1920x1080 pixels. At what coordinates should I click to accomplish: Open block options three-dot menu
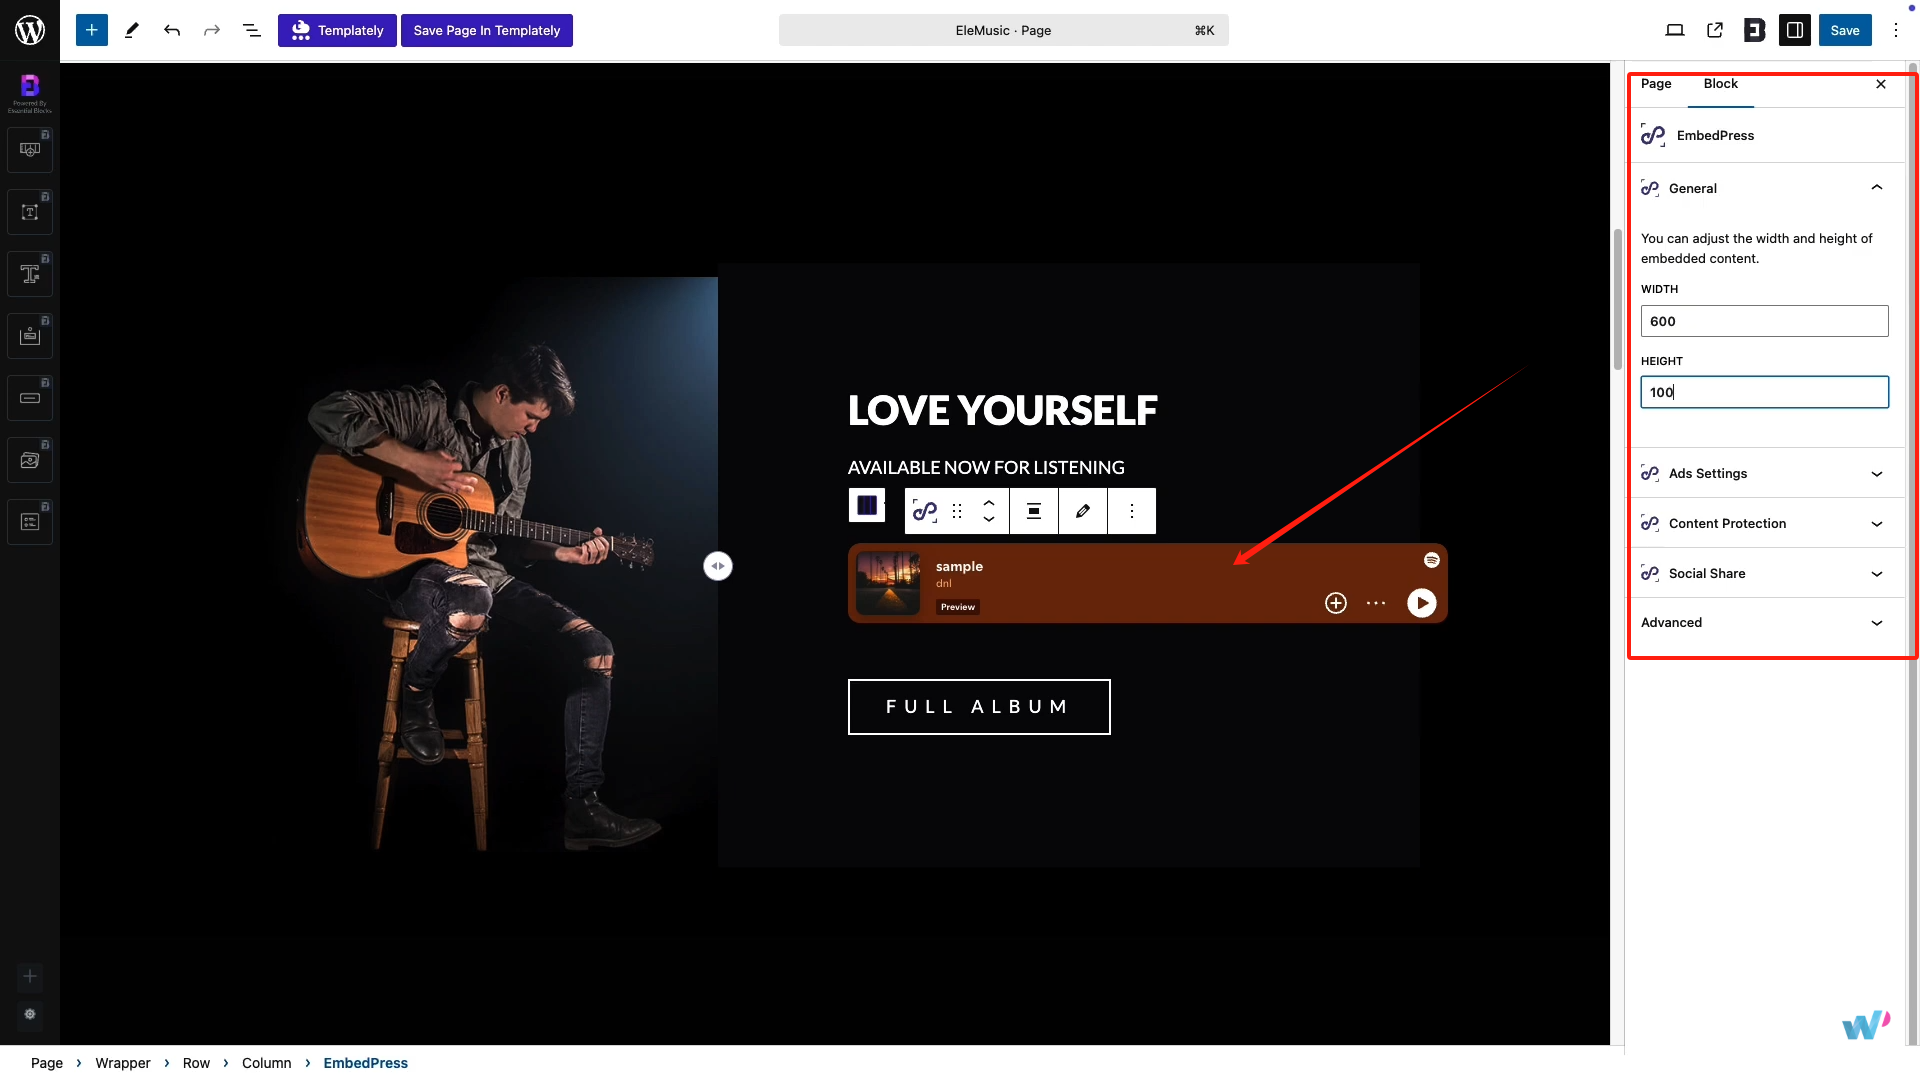click(x=1131, y=511)
